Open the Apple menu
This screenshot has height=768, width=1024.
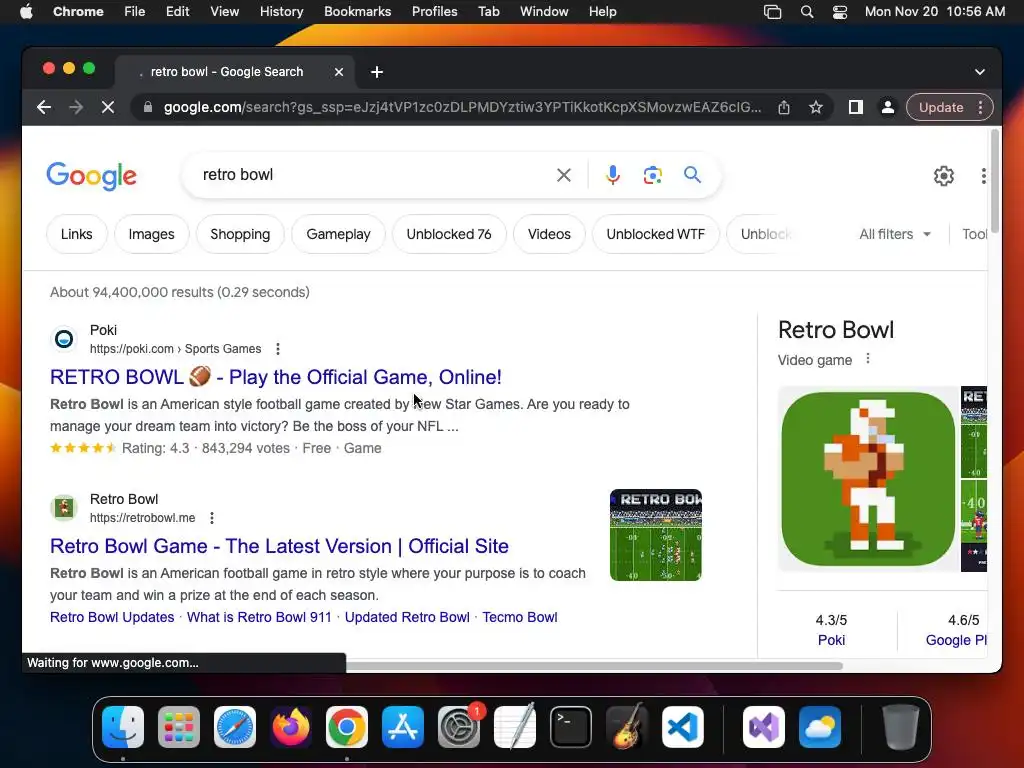[x=26, y=12]
